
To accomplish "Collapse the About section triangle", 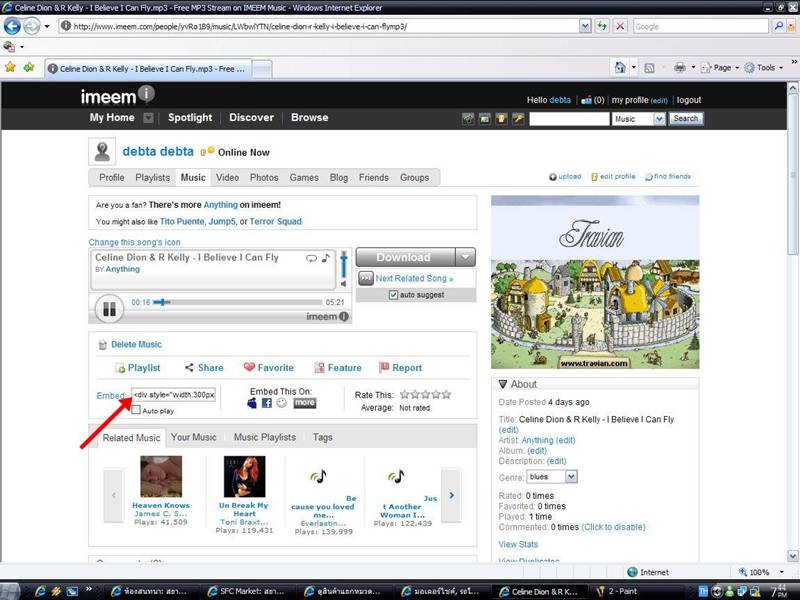I will tap(503, 384).
